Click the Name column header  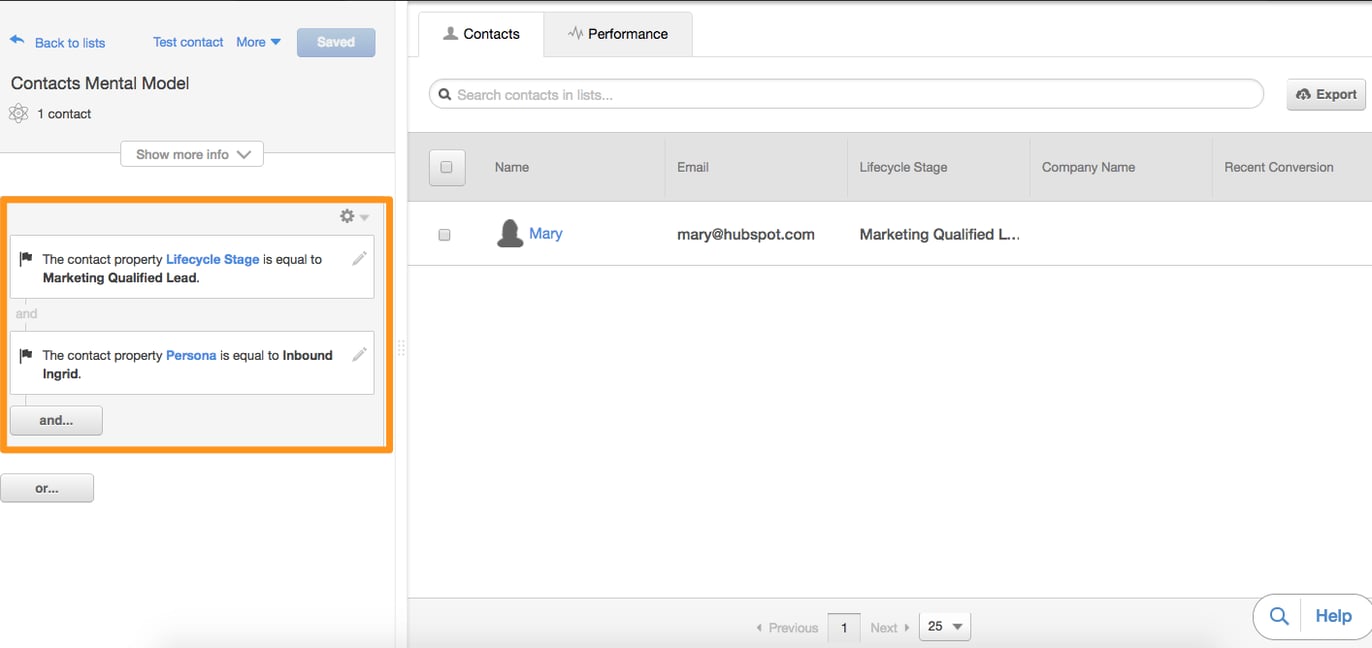tap(512, 167)
